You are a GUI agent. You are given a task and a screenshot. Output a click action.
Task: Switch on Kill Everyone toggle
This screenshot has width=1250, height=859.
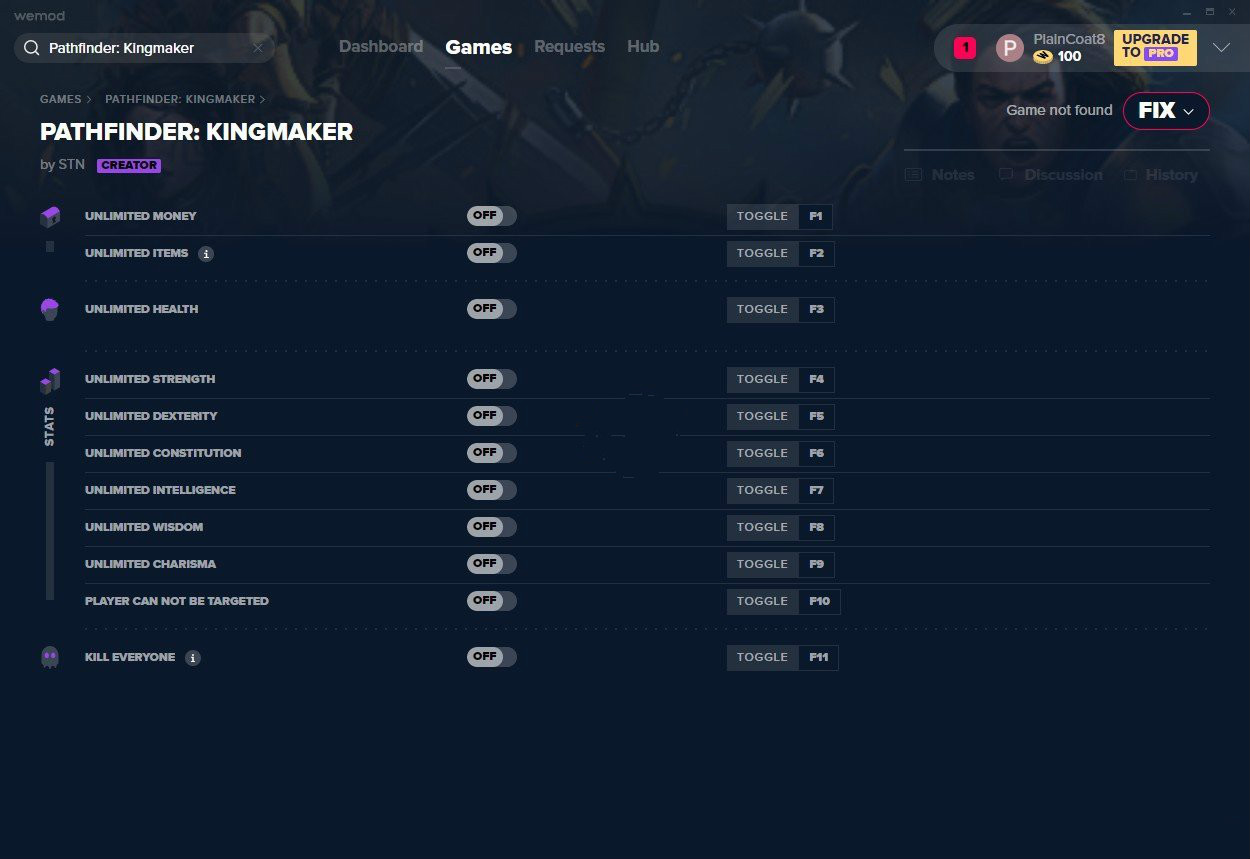pos(492,657)
